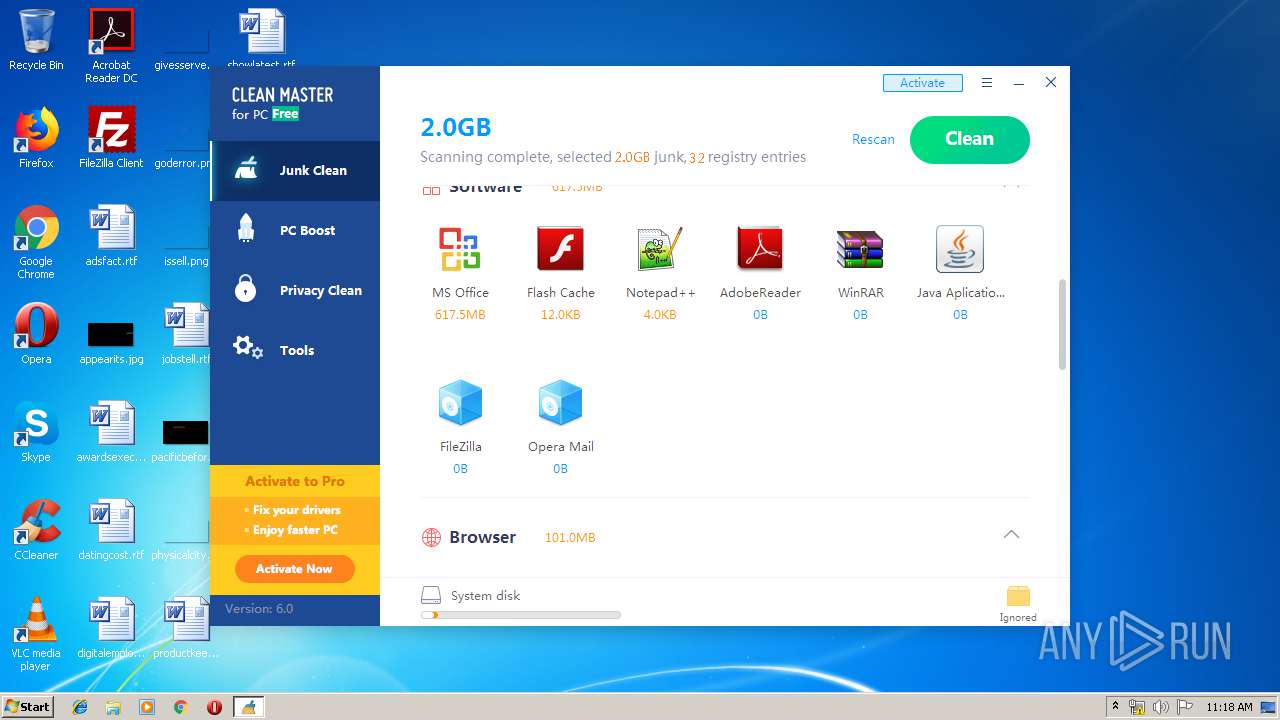Image resolution: width=1280 pixels, height=720 pixels.
Task: Switch to Junk Clean tab
Action: point(295,170)
